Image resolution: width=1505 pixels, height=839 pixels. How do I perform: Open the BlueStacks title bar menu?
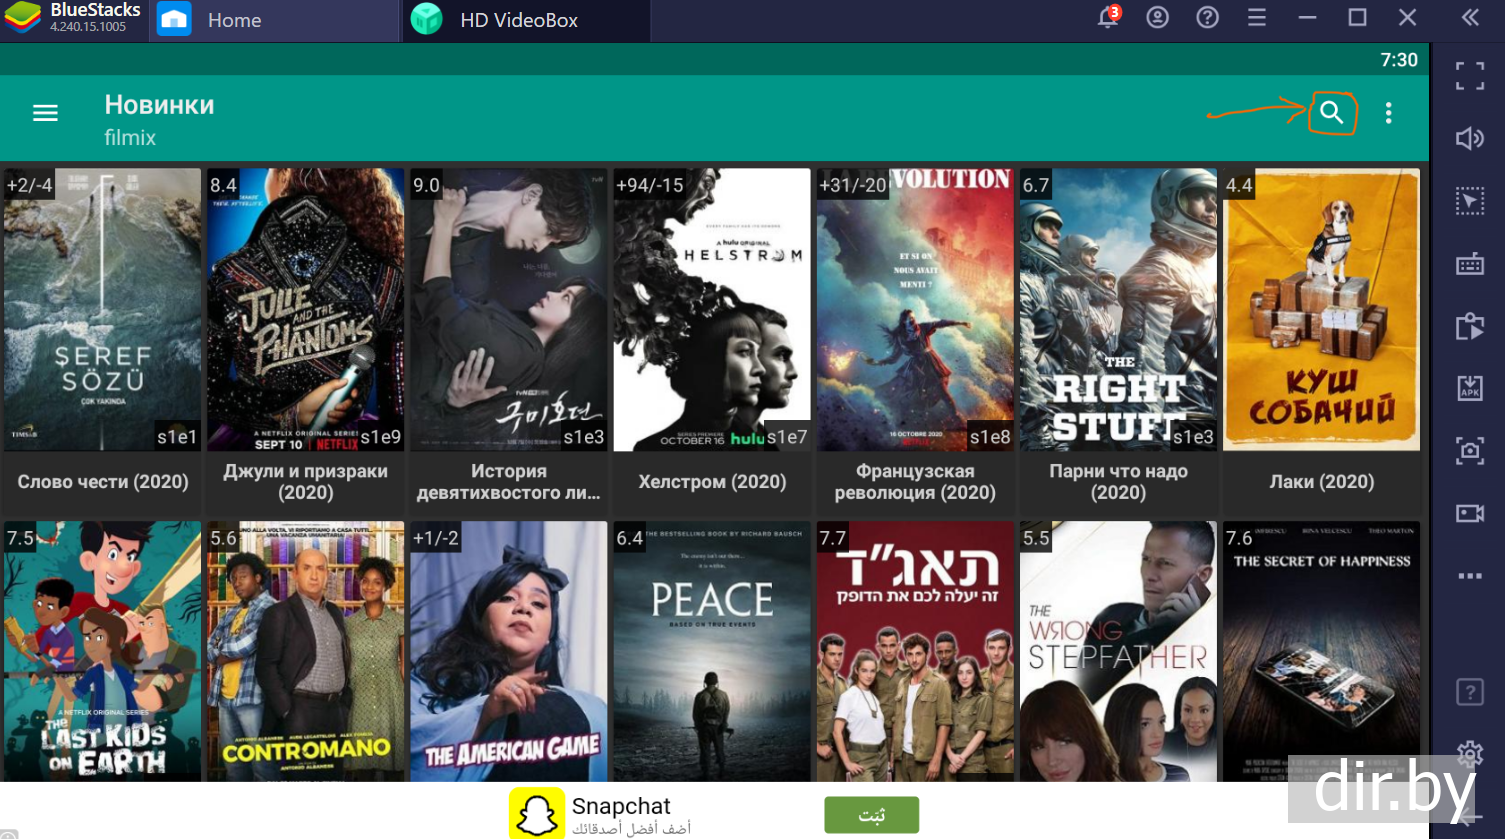[x=1257, y=17]
